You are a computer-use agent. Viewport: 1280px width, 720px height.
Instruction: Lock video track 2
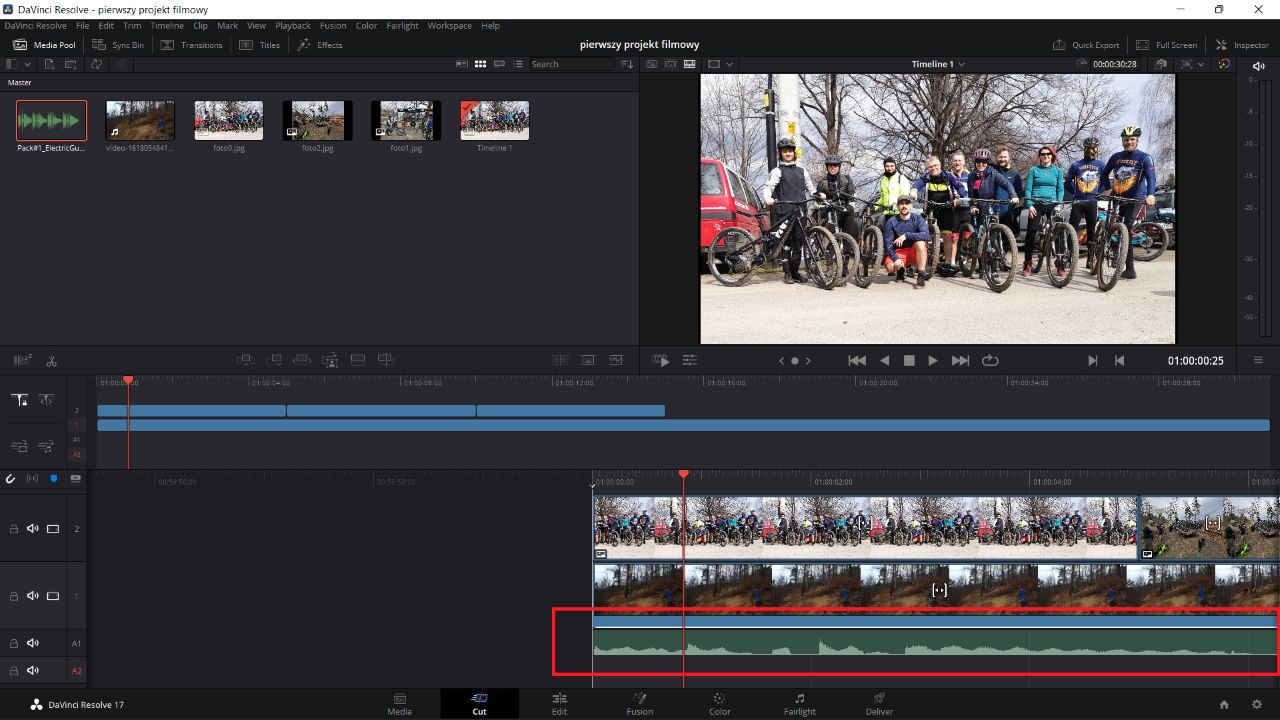point(13,528)
